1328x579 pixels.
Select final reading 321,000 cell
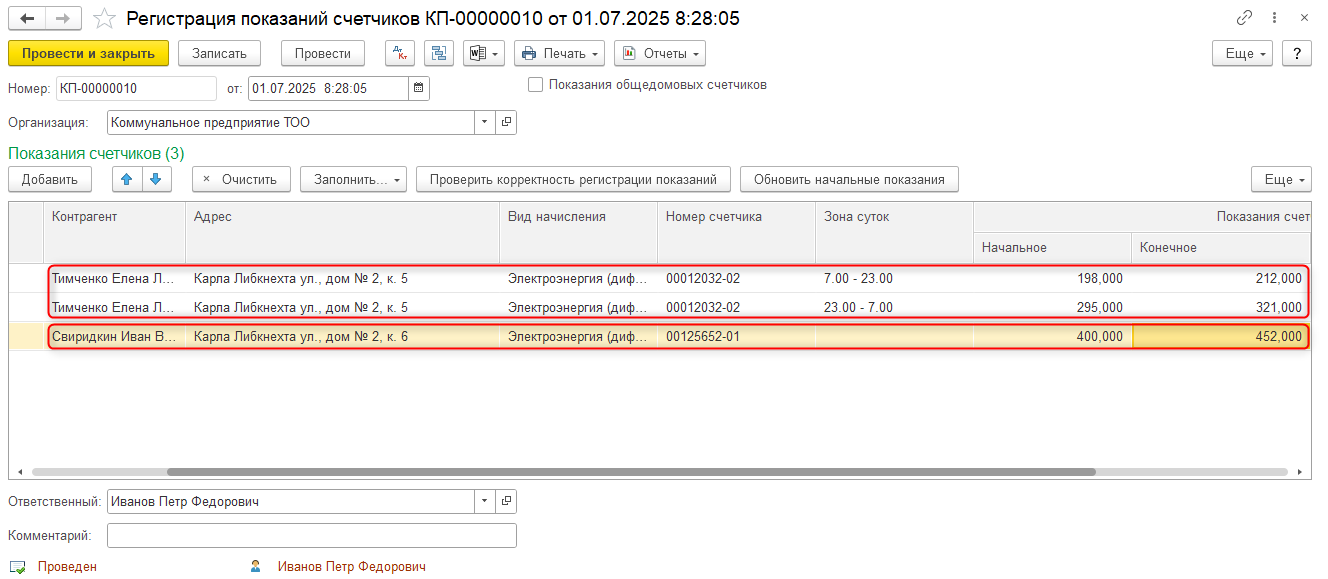(x=1221, y=307)
